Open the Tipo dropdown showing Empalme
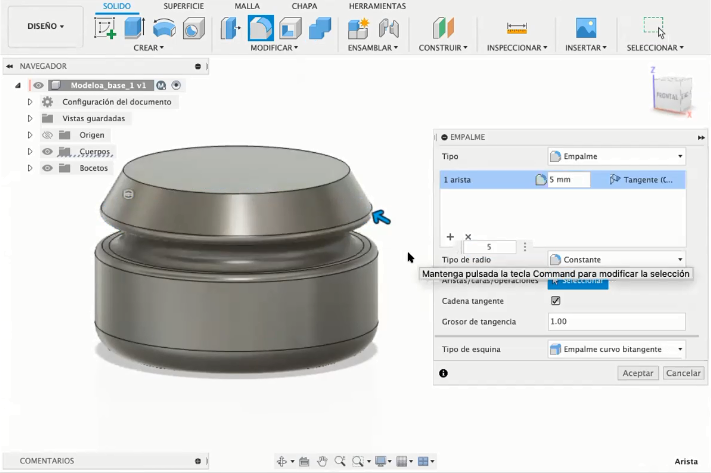The height and width of the screenshot is (473, 711). (x=616, y=157)
